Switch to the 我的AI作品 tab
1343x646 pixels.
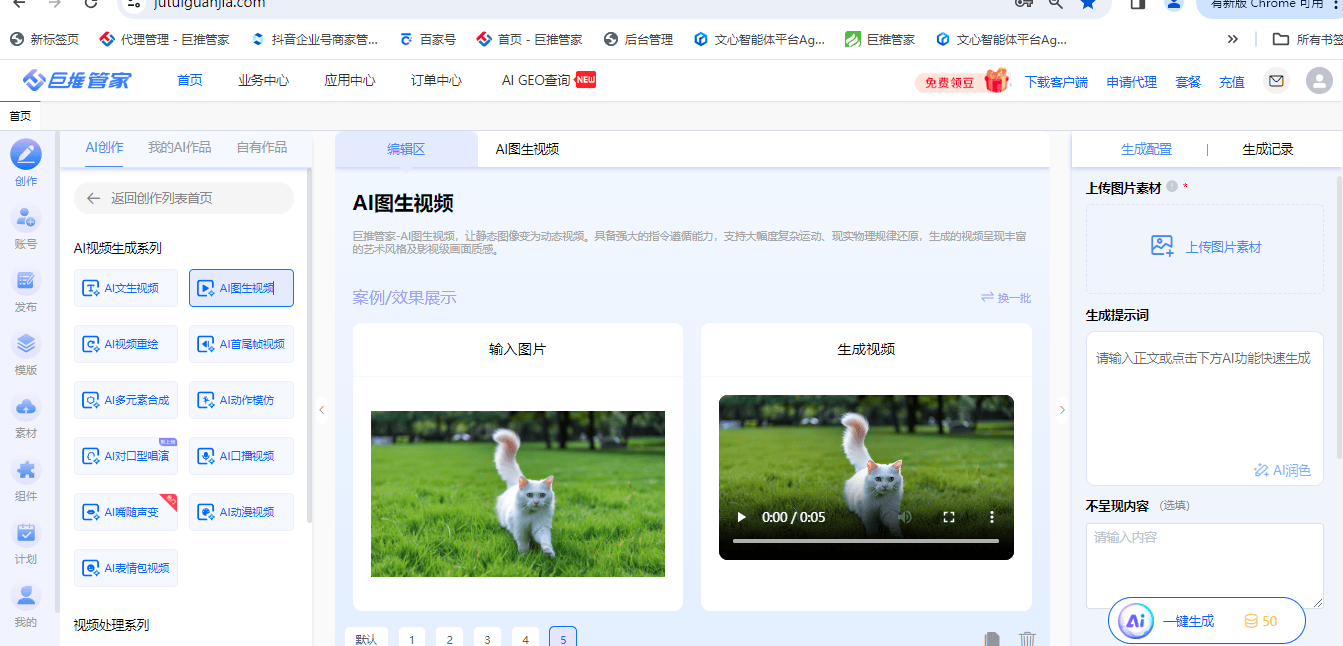click(x=179, y=147)
